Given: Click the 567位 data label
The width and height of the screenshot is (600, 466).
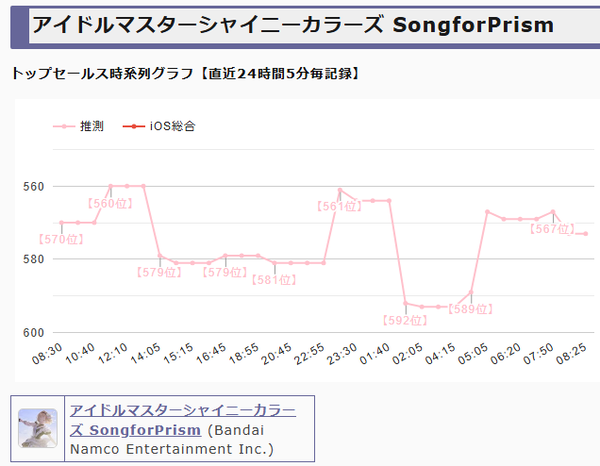Looking at the screenshot, I should point(553,229).
